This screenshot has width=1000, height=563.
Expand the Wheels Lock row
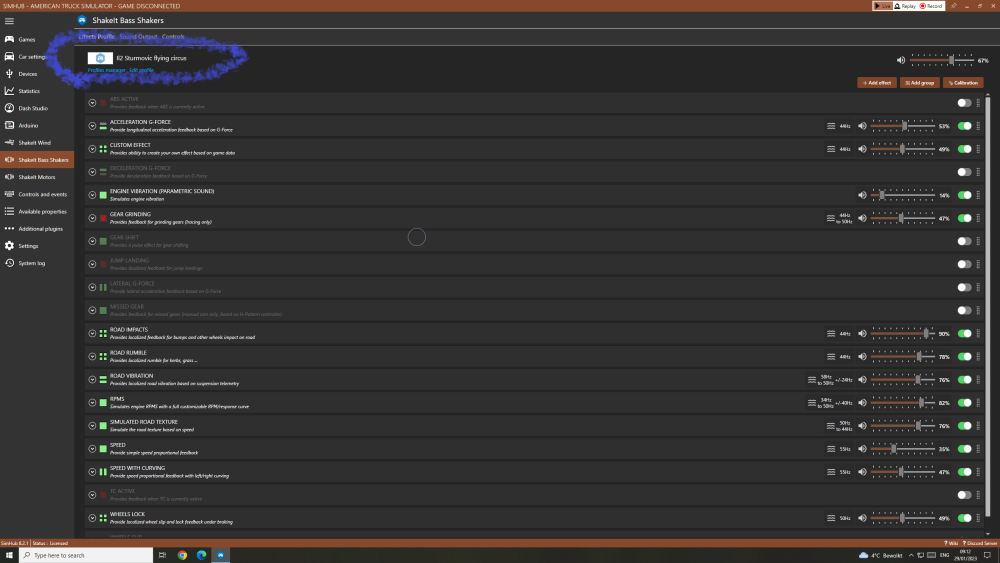tap(92, 518)
